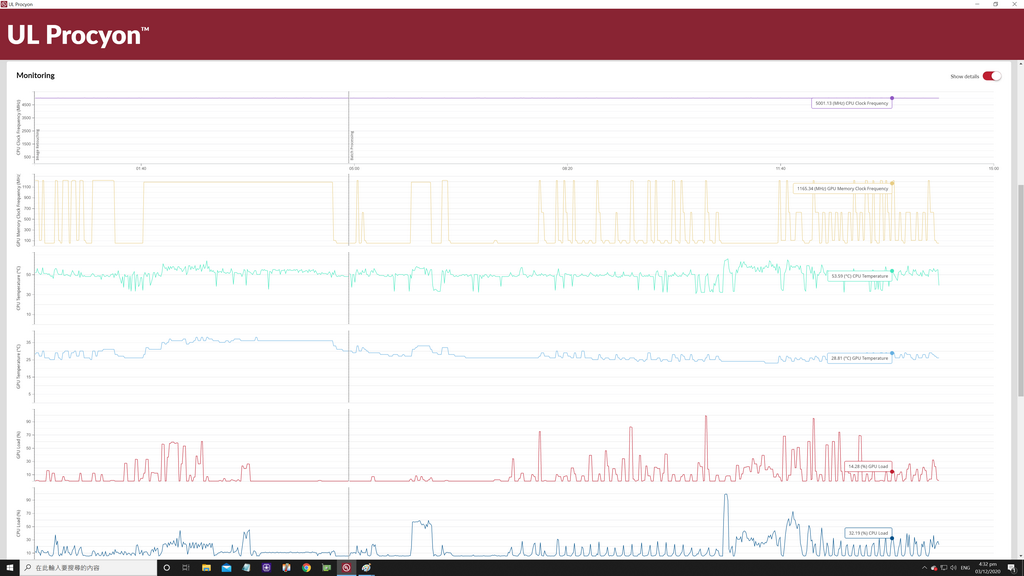Click the 11:40 time axis label
Screen dimensions: 1024x576
(780, 168)
